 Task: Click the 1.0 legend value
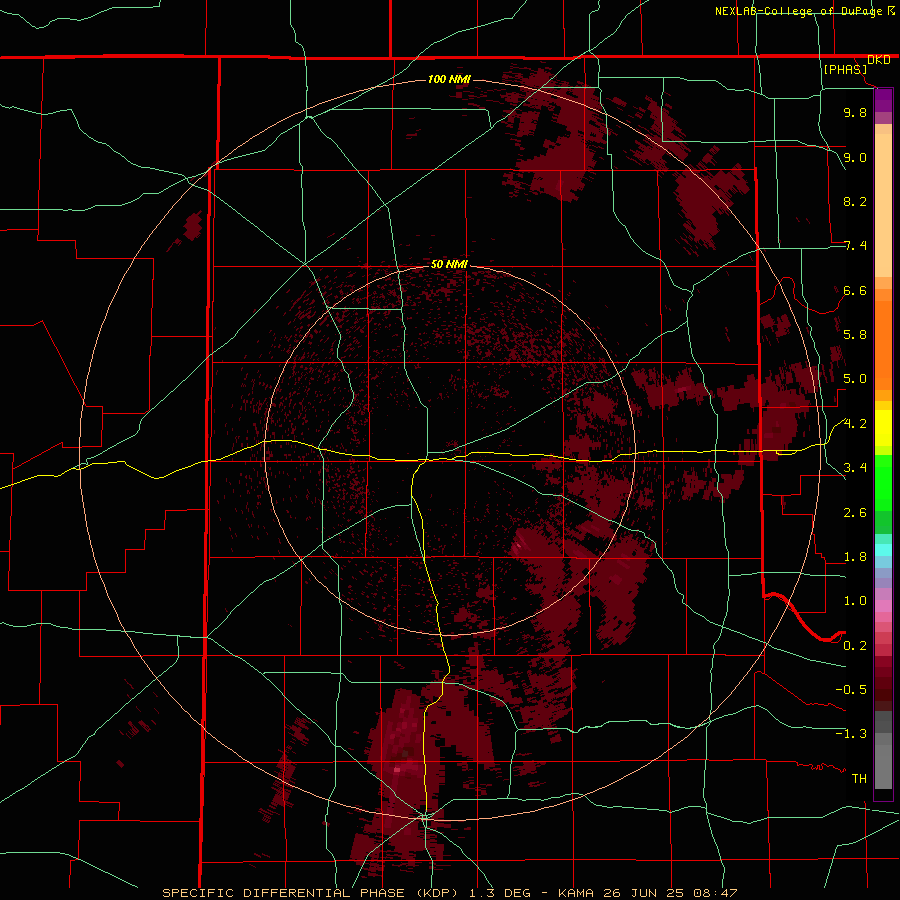[855, 601]
